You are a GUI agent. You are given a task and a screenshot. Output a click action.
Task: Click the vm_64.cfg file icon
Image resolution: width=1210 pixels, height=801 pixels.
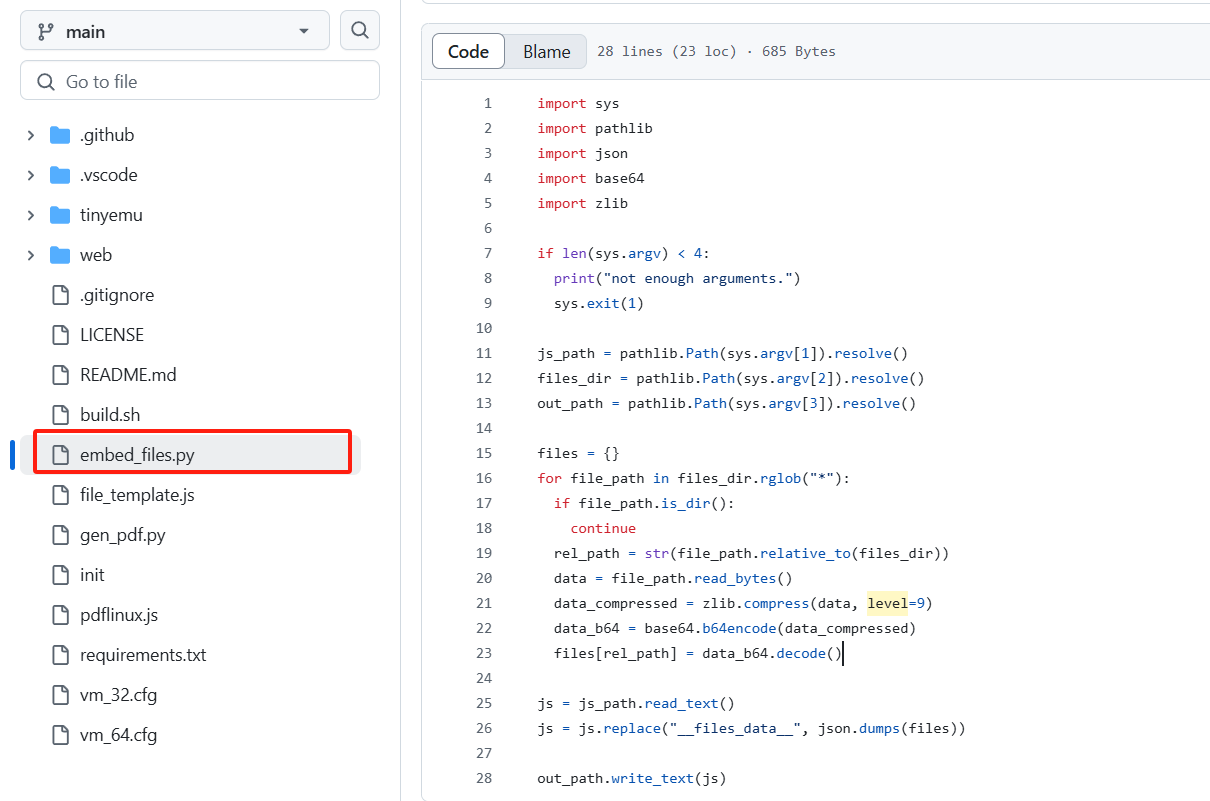coord(61,735)
